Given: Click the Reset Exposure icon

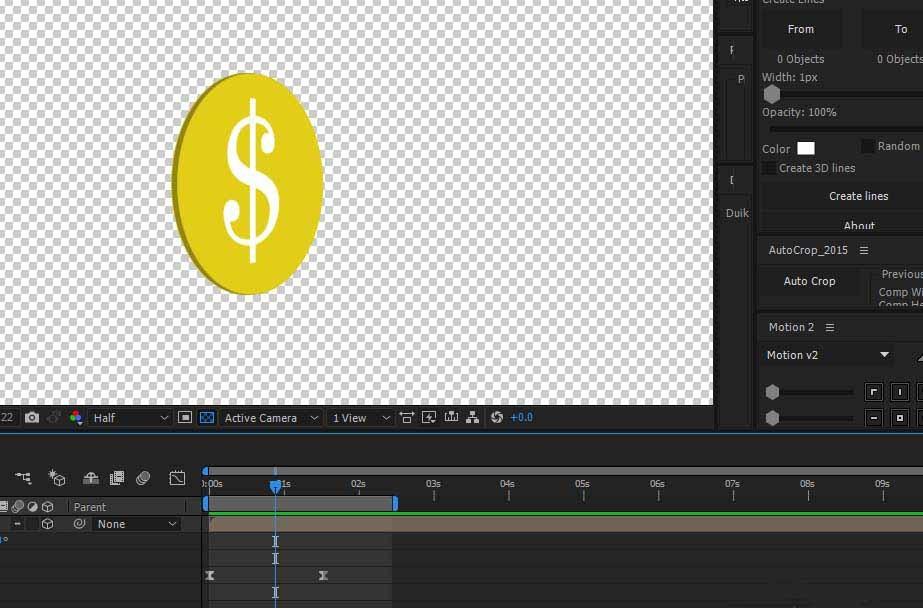Looking at the screenshot, I should [x=497, y=418].
